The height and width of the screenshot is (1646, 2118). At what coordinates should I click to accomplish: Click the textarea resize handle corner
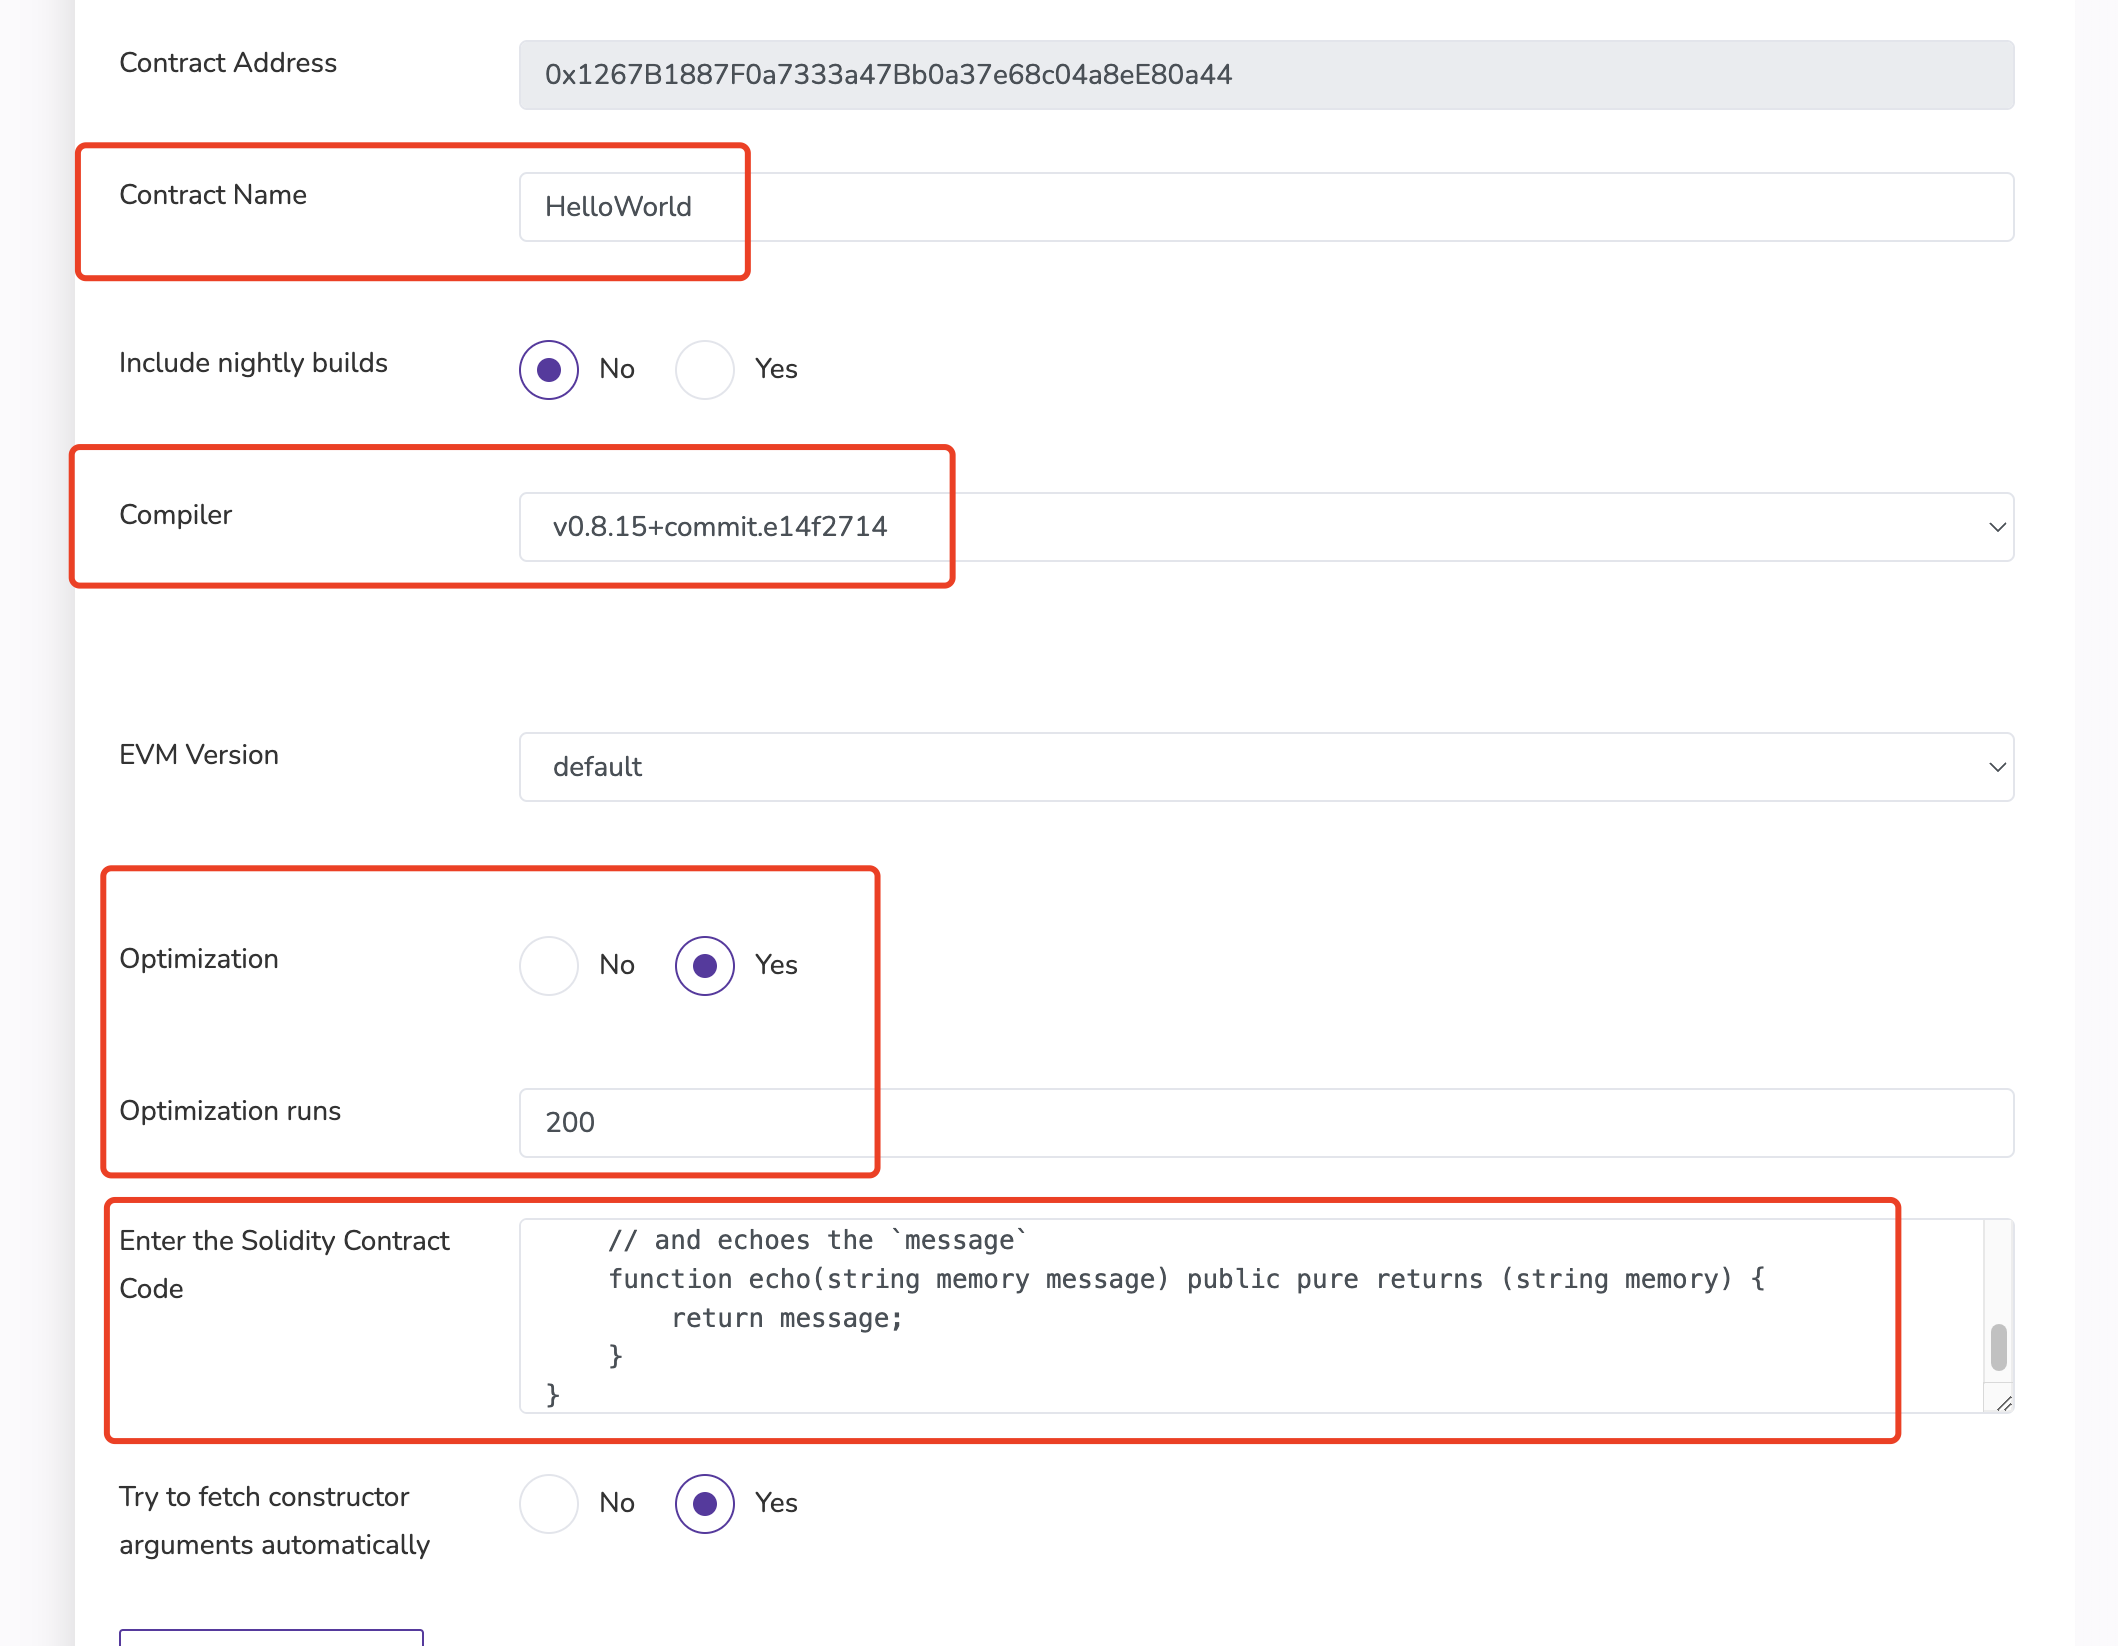pos(2003,1403)
